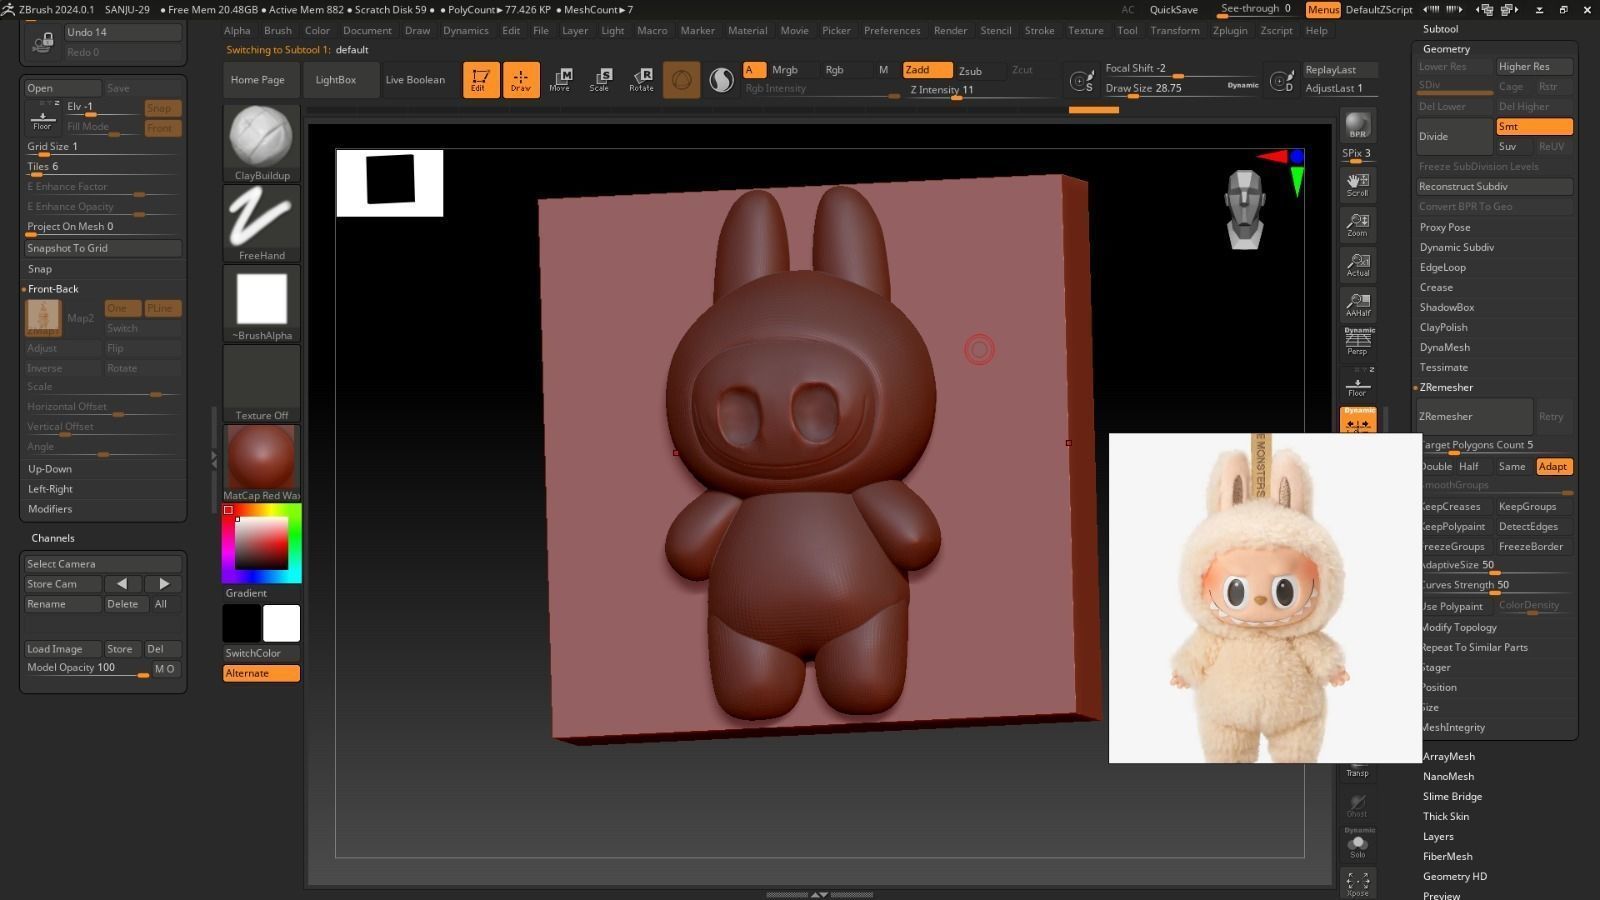Open the BrushAlpha alpha selector

tap(262, 303)
